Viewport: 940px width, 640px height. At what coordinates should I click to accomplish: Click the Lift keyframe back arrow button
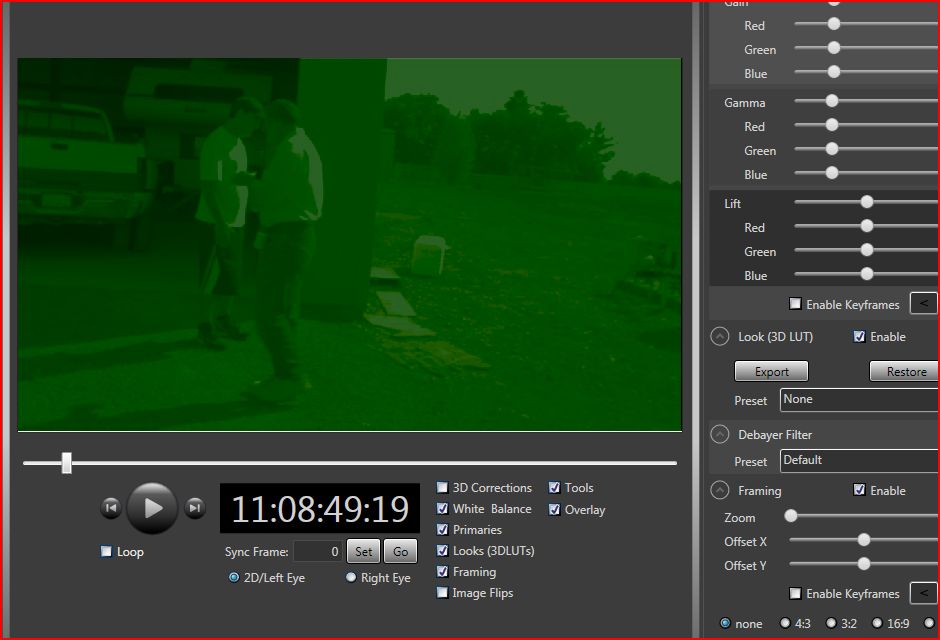click(x=923, y=304)
